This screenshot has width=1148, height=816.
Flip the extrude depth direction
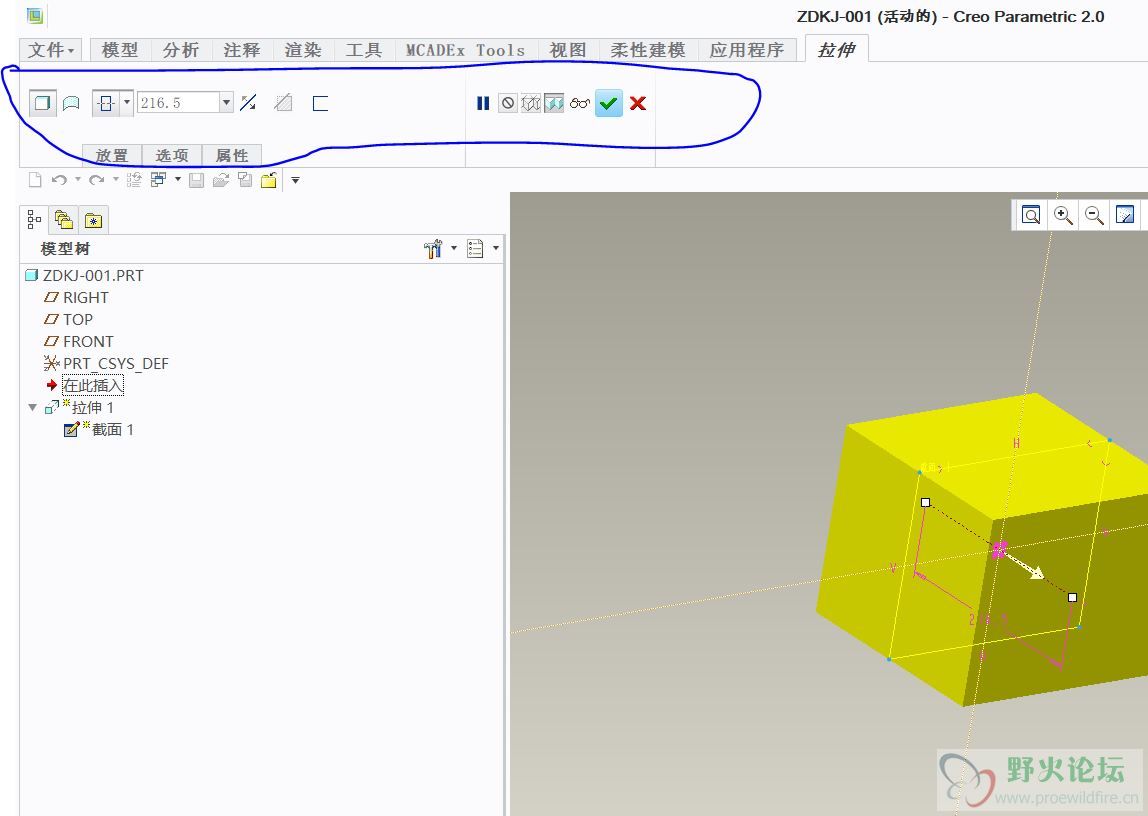[x=248, y=103]
